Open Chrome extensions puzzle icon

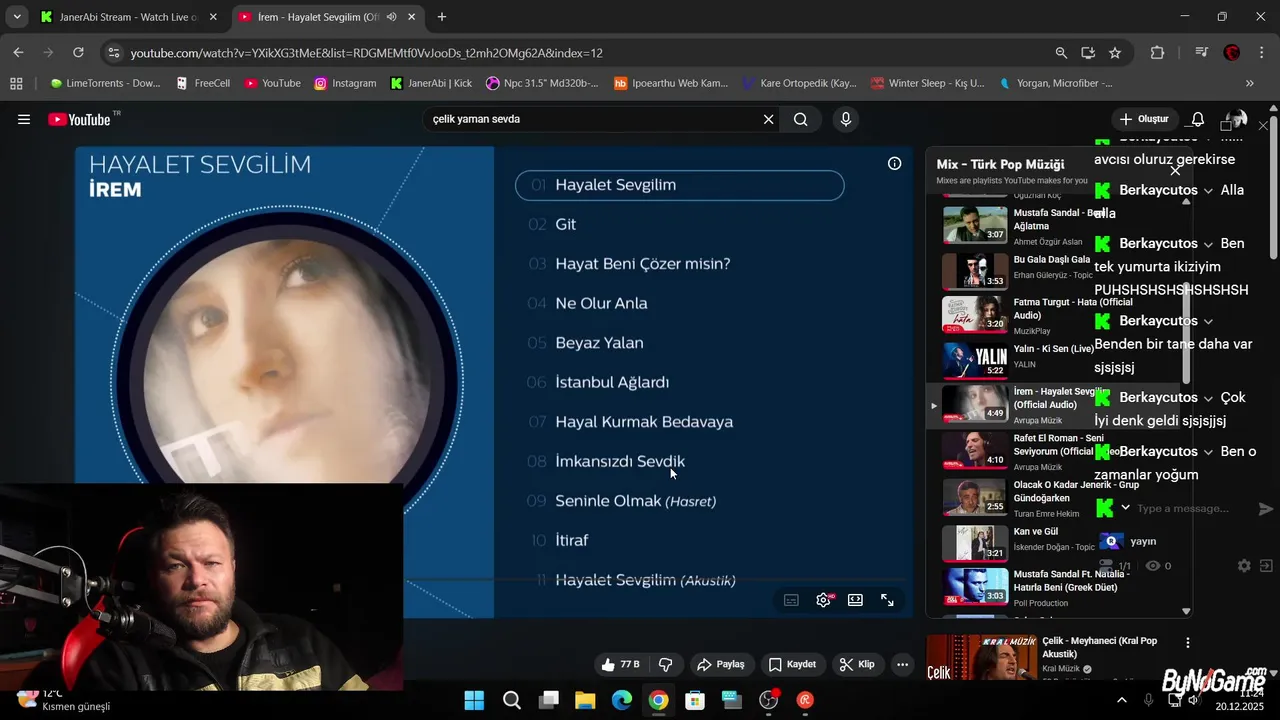1157,53
